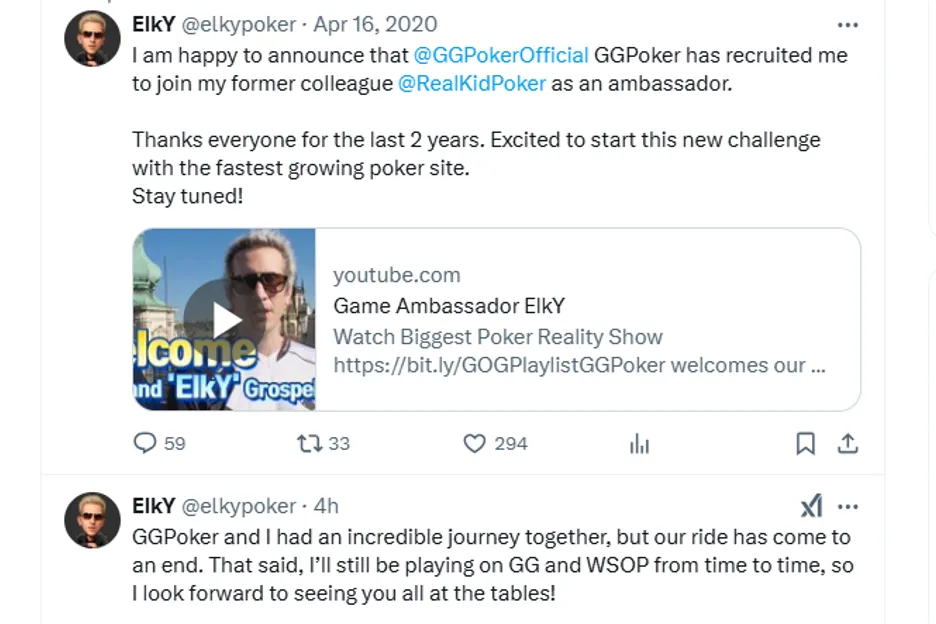
Task: Open the youtube.com link card
Action: [397, 274]
